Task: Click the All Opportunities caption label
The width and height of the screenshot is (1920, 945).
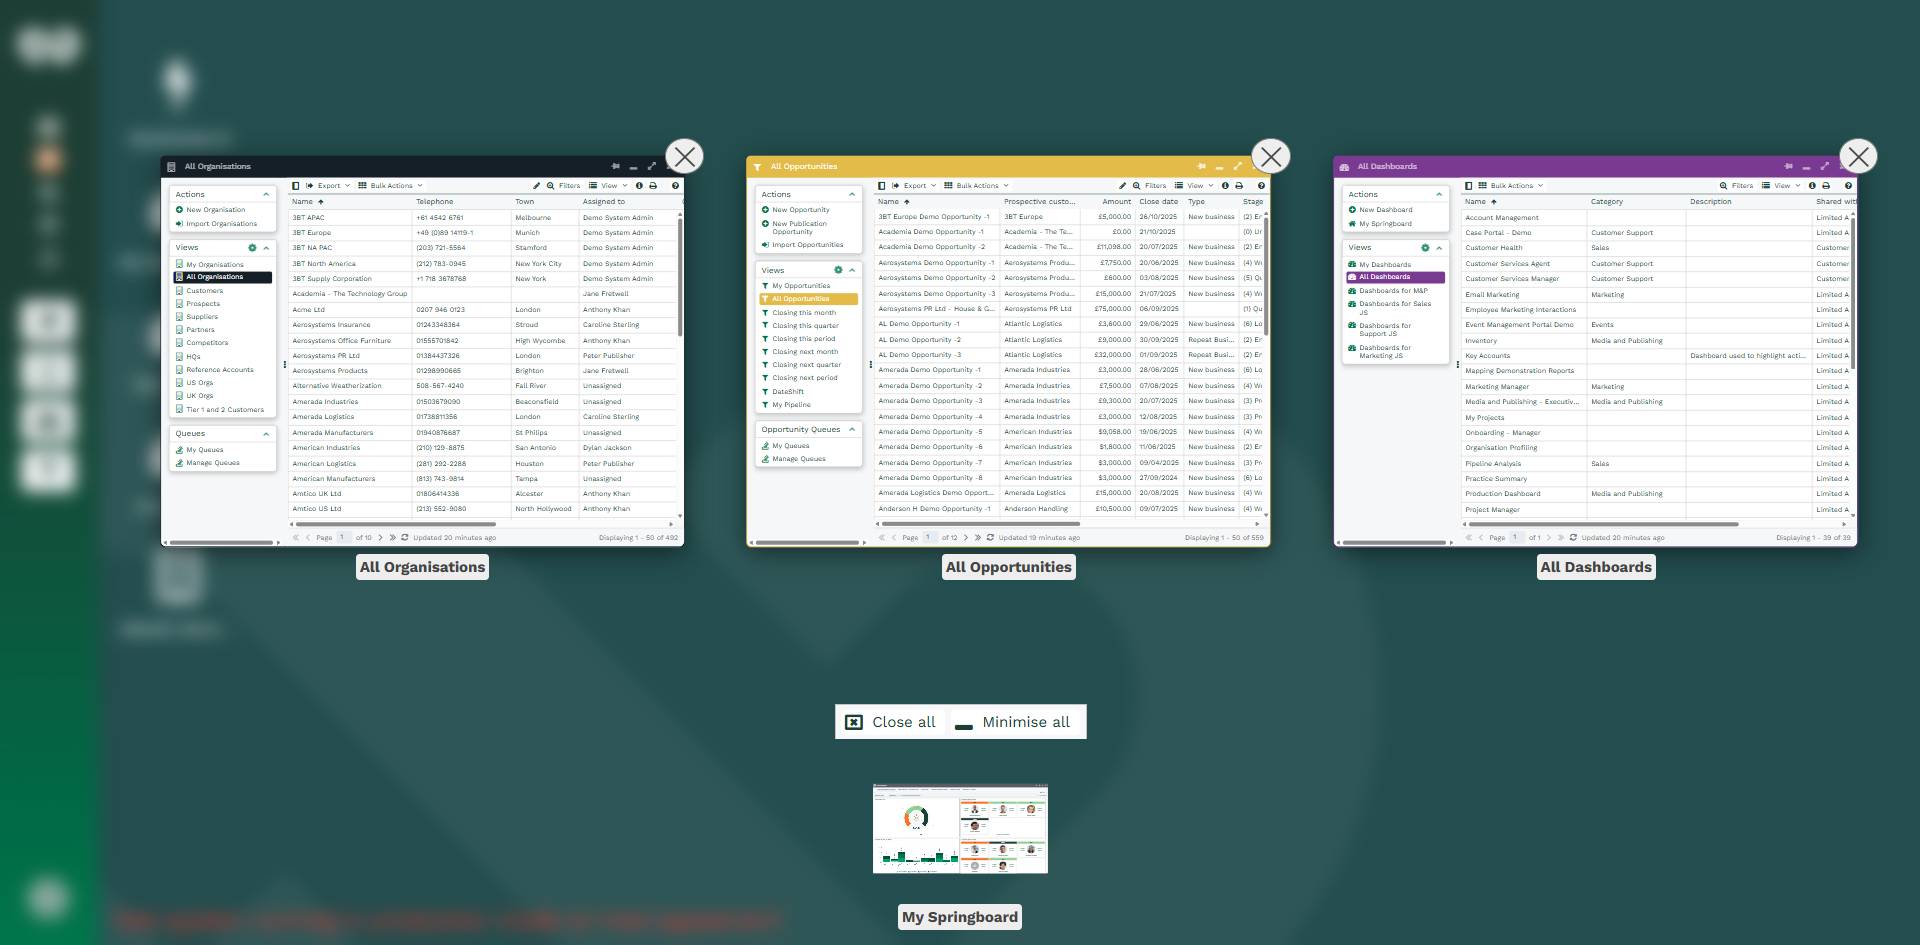Action: pyautogui.click(x=1009, y=567)
